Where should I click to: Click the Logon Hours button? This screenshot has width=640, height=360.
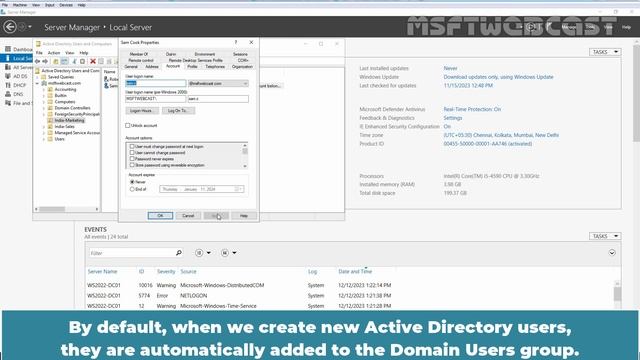click(x=141, y=111)
